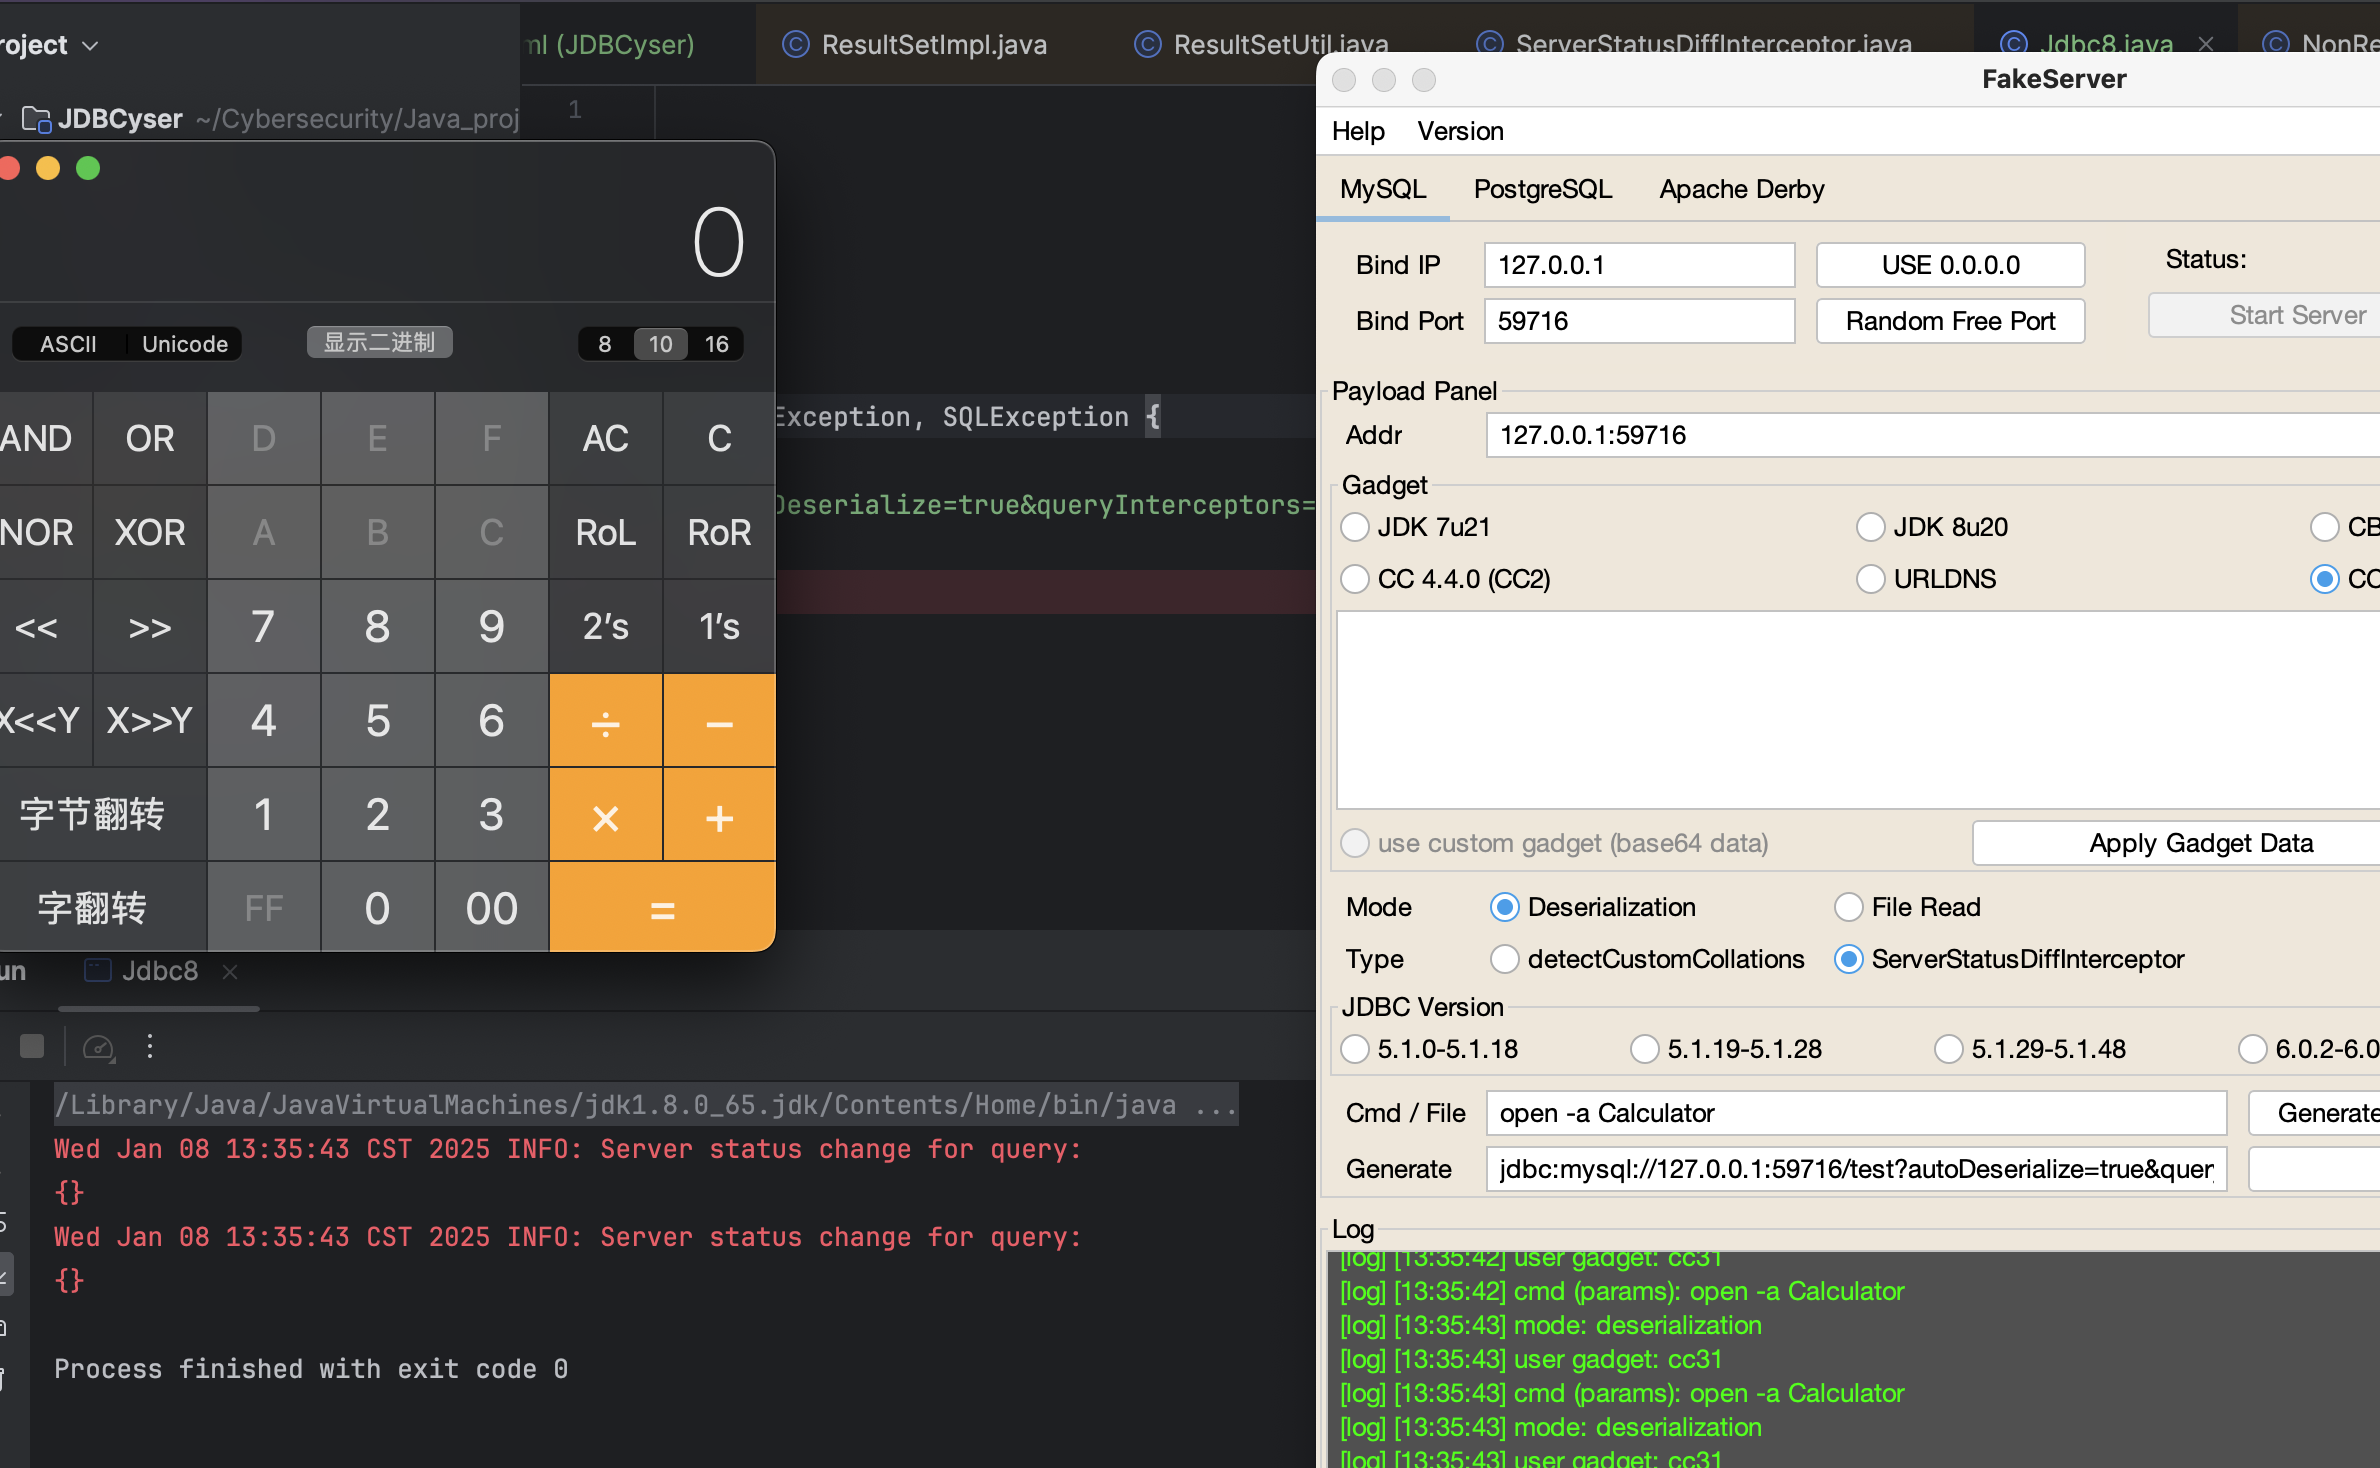Choose File Read mode
This screenshot has height=1468, width=2380.
point(1848,907)
